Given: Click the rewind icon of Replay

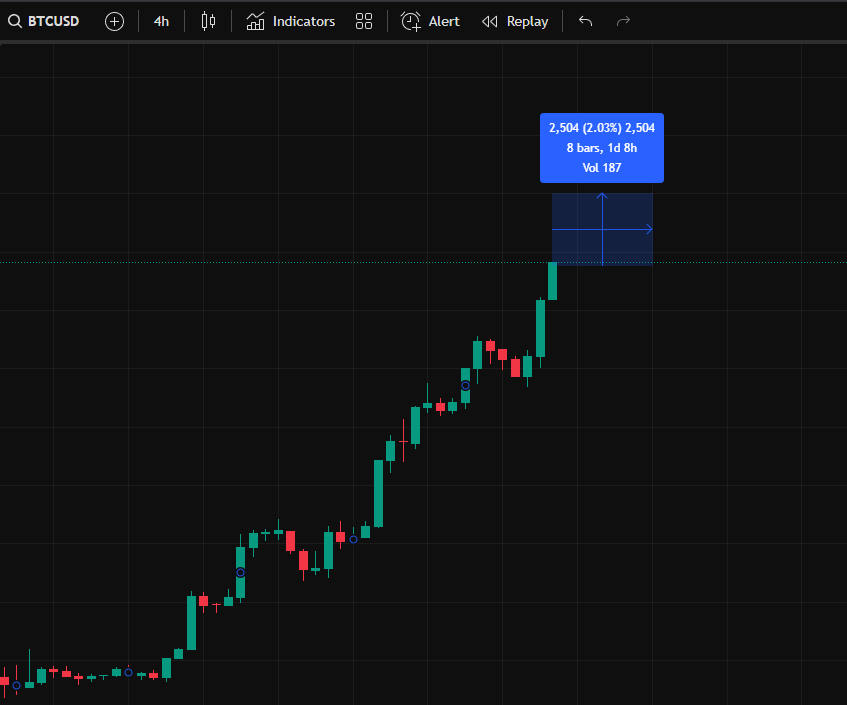Looking at the screenshot, I should click(x=489, y=22).
